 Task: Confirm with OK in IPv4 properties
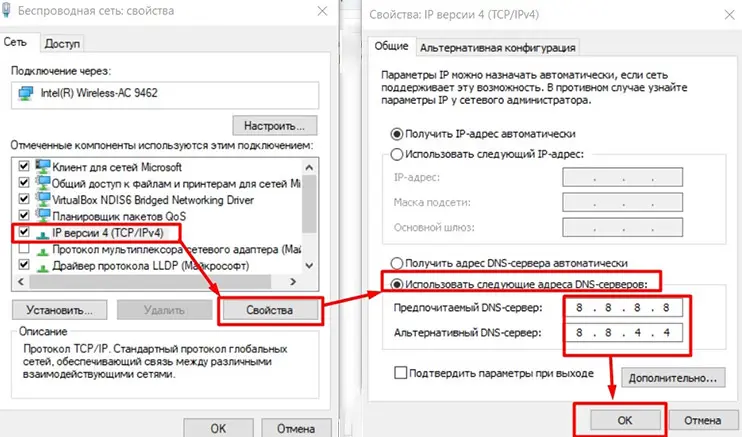point(625,420)
